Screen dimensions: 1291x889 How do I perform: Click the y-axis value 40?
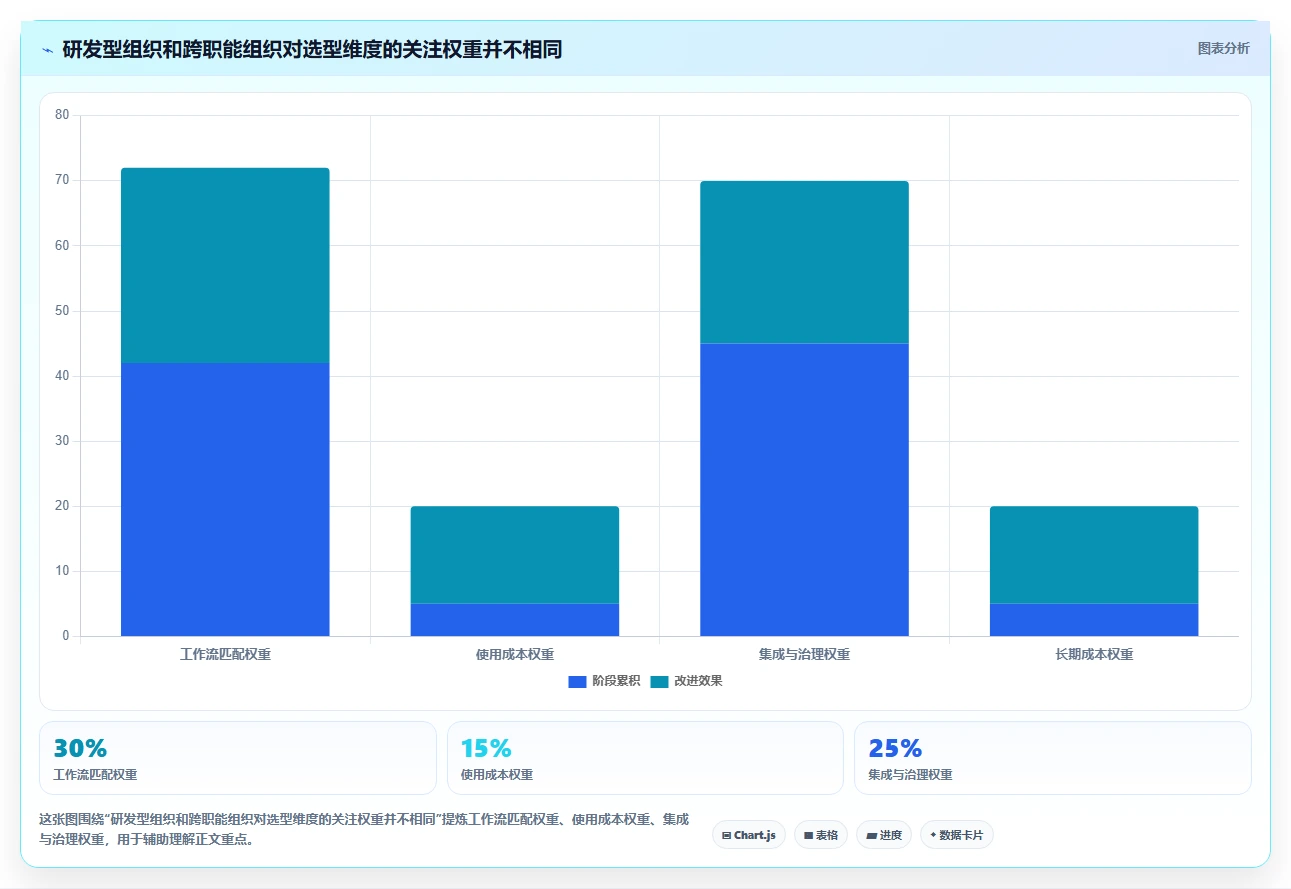pos(62,376)
